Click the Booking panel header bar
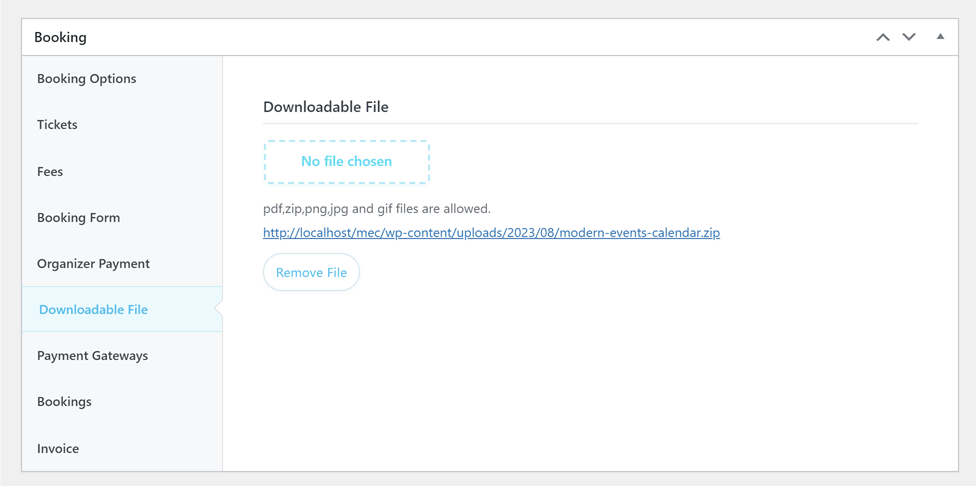 (x=450, y=37)
